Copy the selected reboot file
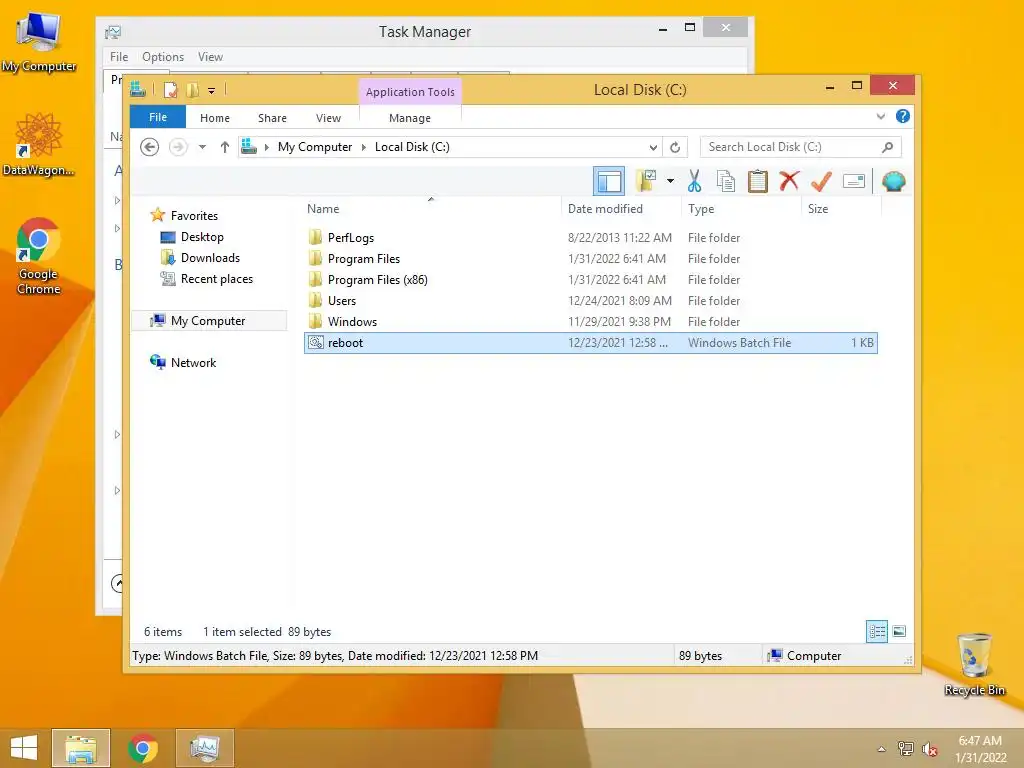1024x768 pixels. (x=726, y=181)
